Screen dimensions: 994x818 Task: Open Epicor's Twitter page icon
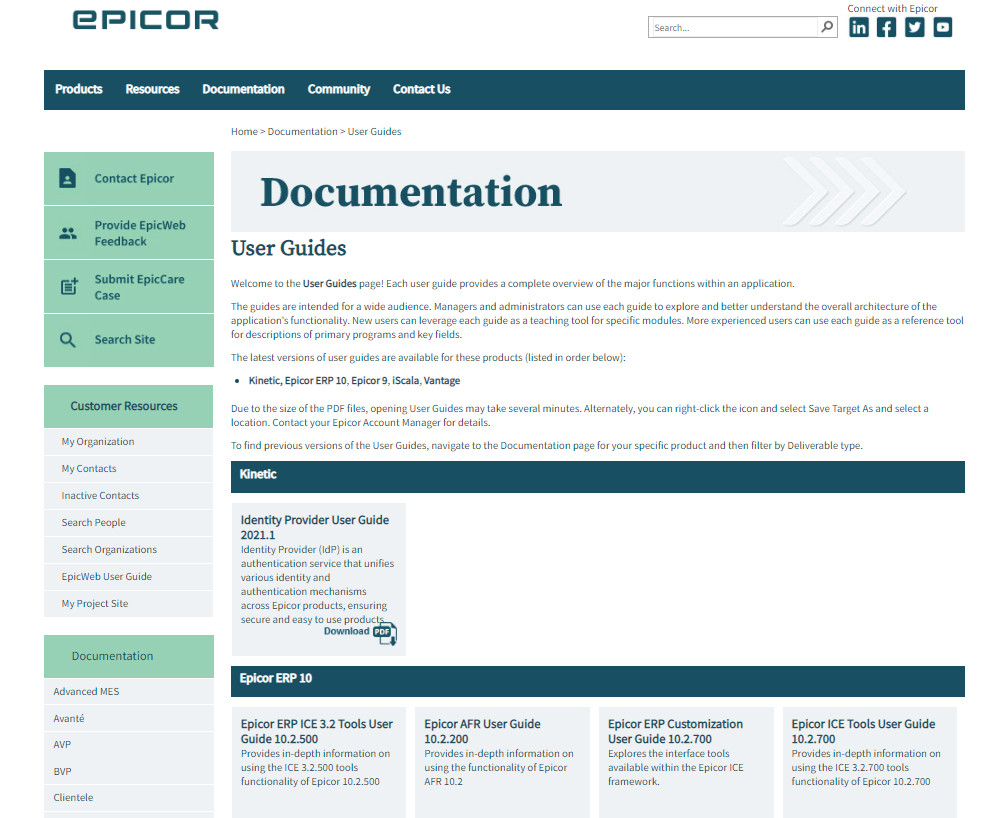pos(914,27)
